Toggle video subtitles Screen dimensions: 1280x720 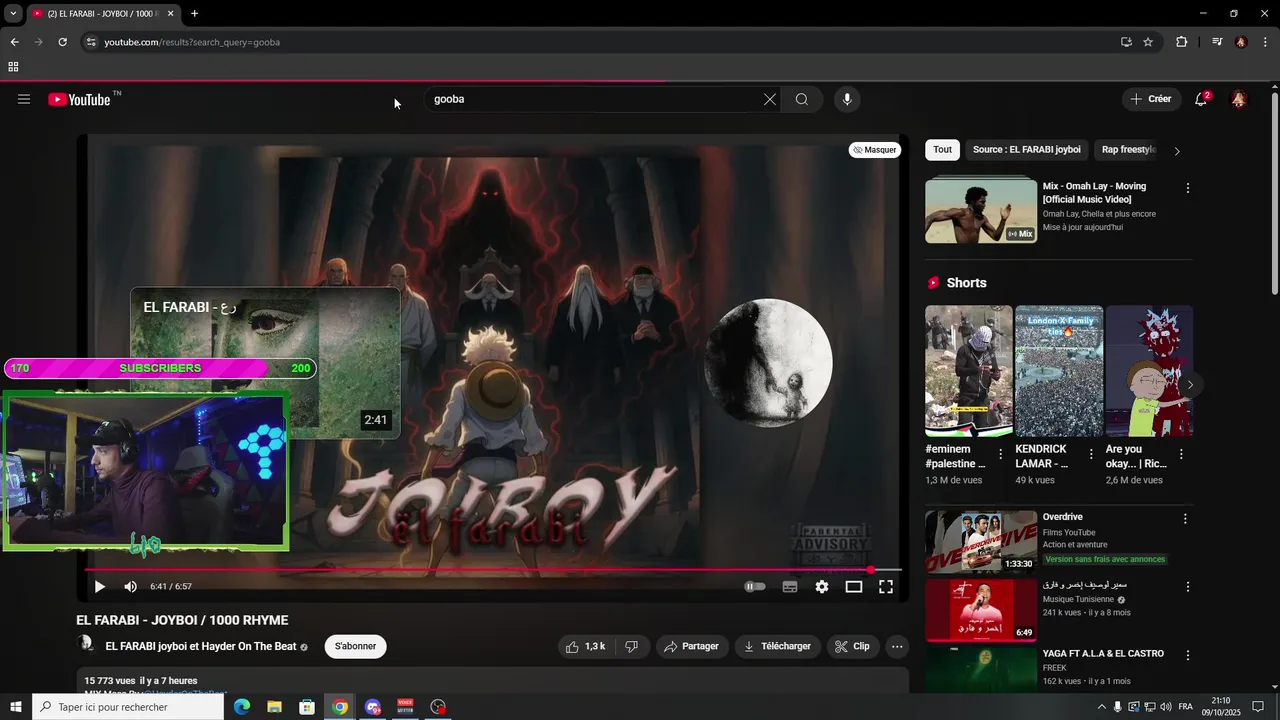click(789, 587)
